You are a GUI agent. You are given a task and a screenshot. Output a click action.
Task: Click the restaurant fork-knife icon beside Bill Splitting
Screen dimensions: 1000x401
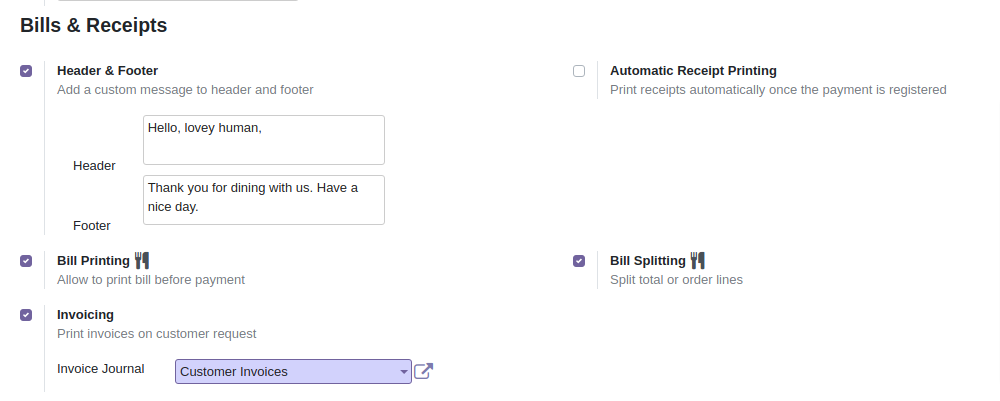tap(698, 260)
